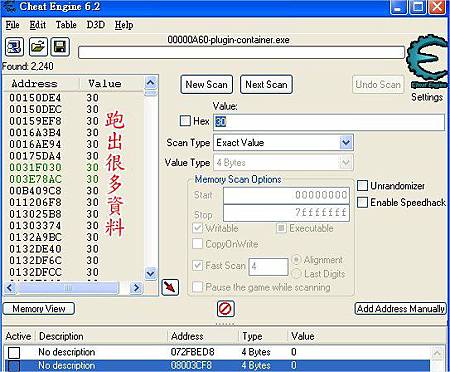Open the process selection computer icon
Viewport: 450px width, 372px height.
pos(14,47)
